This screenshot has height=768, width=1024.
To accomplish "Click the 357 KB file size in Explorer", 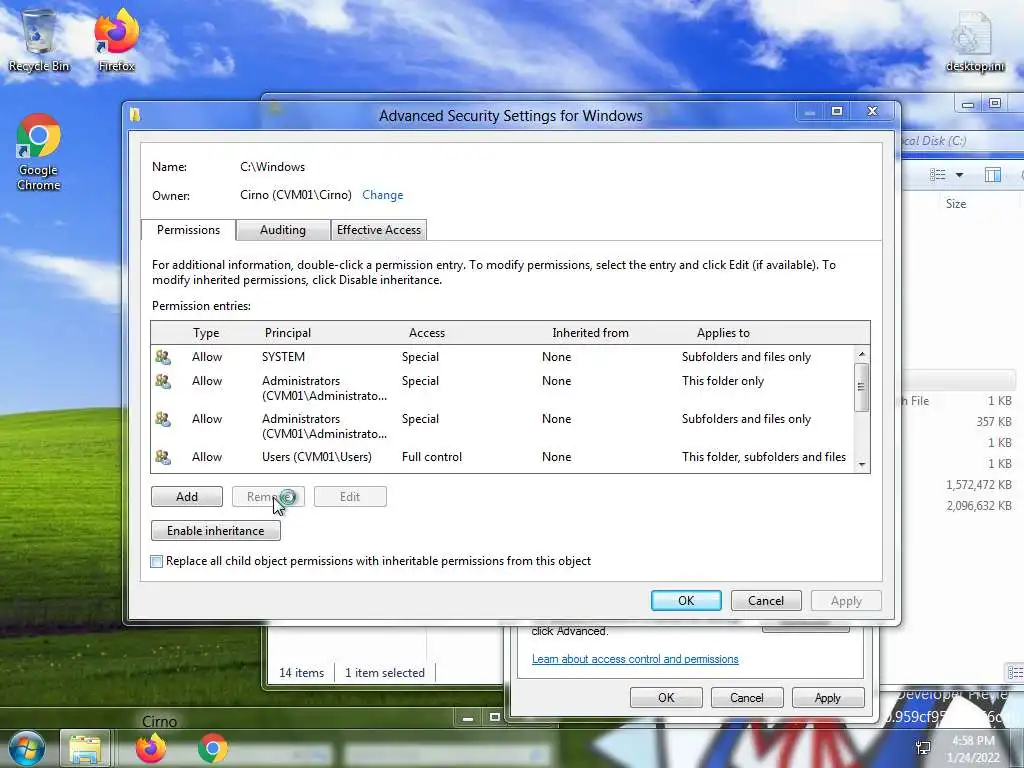I will point(993,422).
